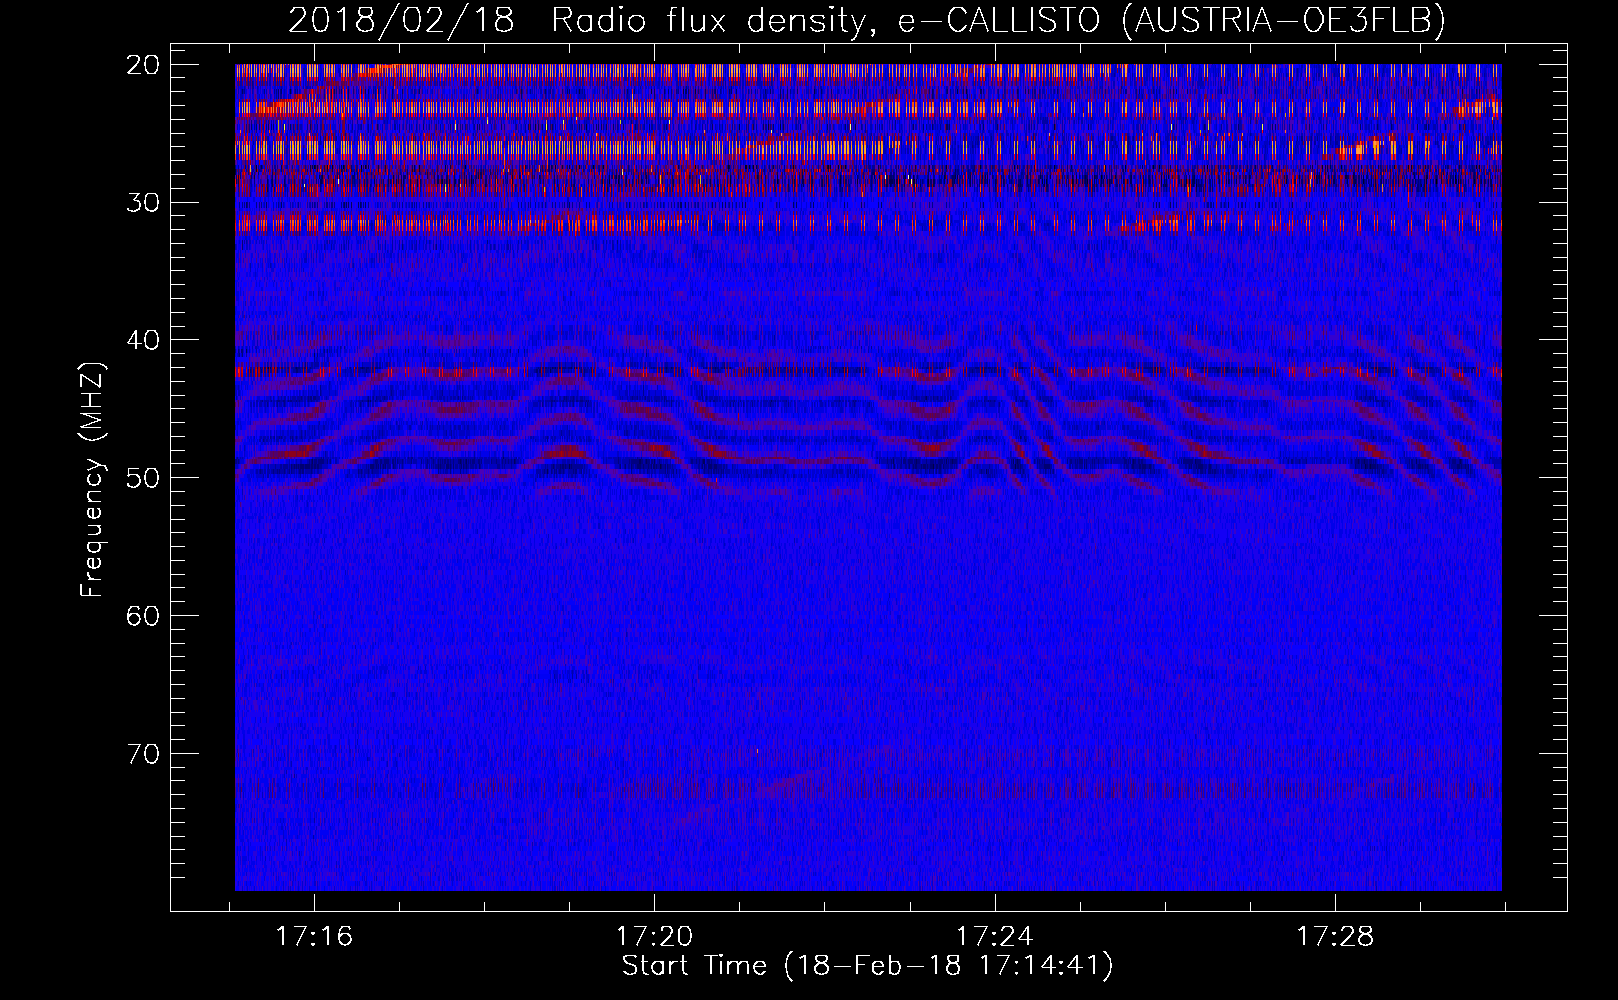Screen dimensions: 1618x1000
Task: Click the 'Frequency (MHZ)' axis label
Action: click(x=92, y=480)
